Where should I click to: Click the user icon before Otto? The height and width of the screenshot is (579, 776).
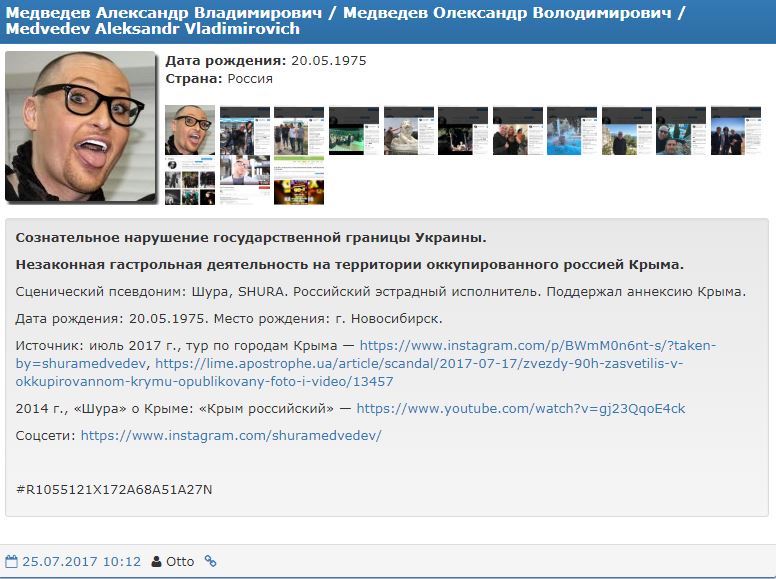pos(156,562)
